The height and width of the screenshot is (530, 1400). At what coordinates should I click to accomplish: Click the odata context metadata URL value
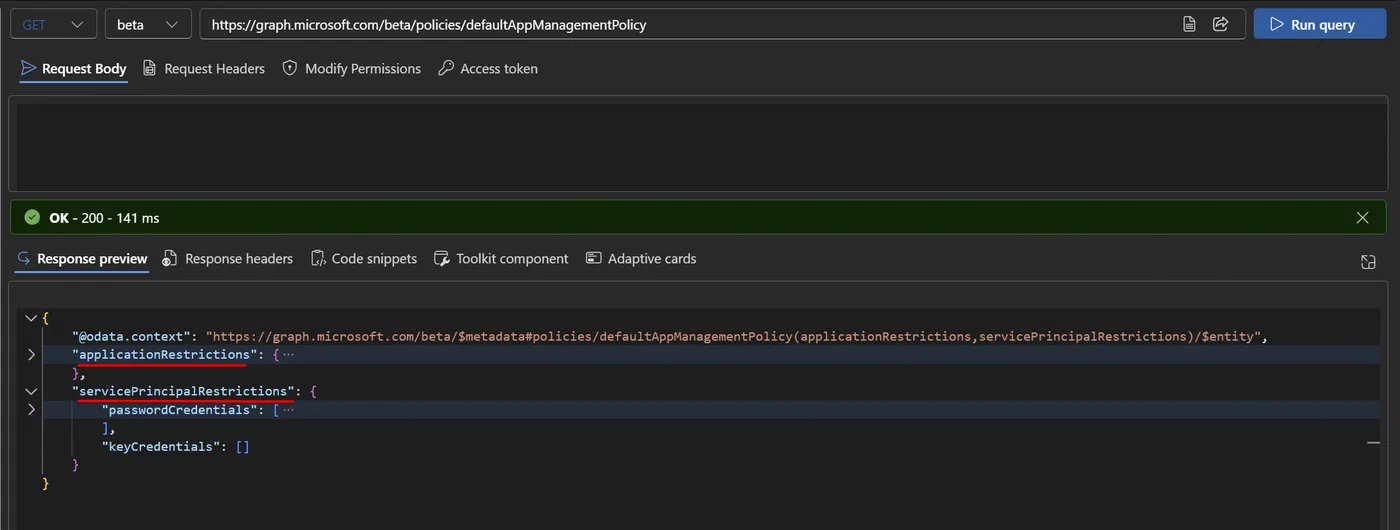734,336
